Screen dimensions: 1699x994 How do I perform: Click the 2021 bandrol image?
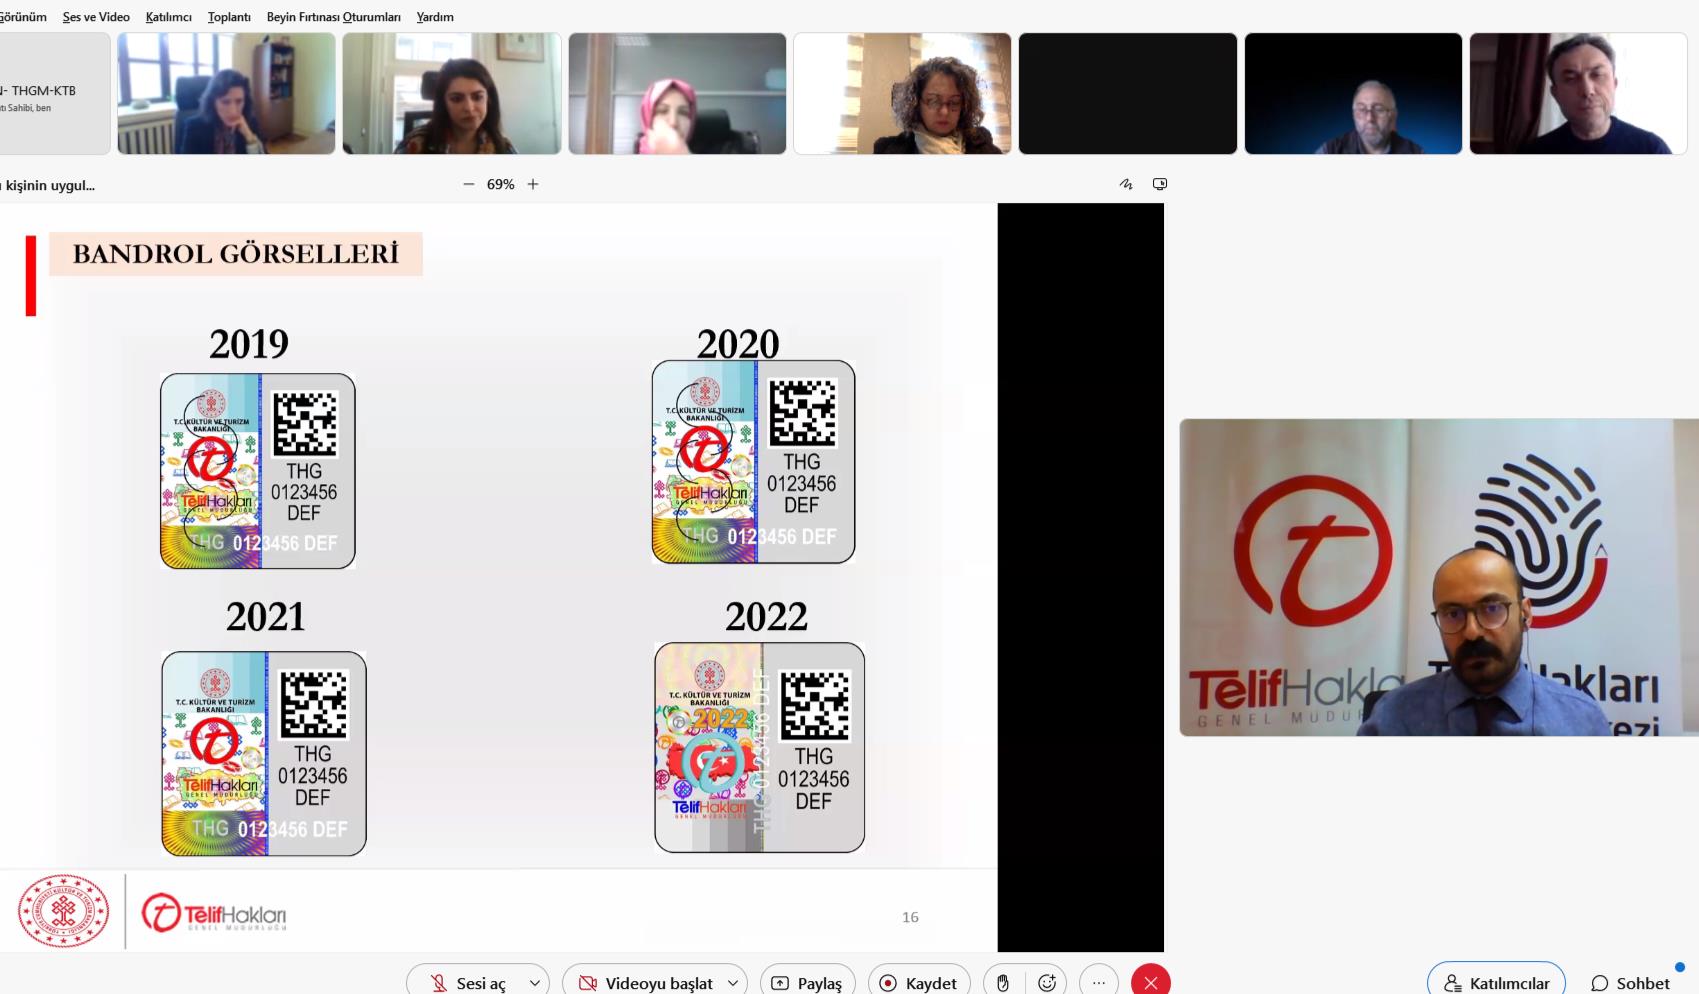264,753
